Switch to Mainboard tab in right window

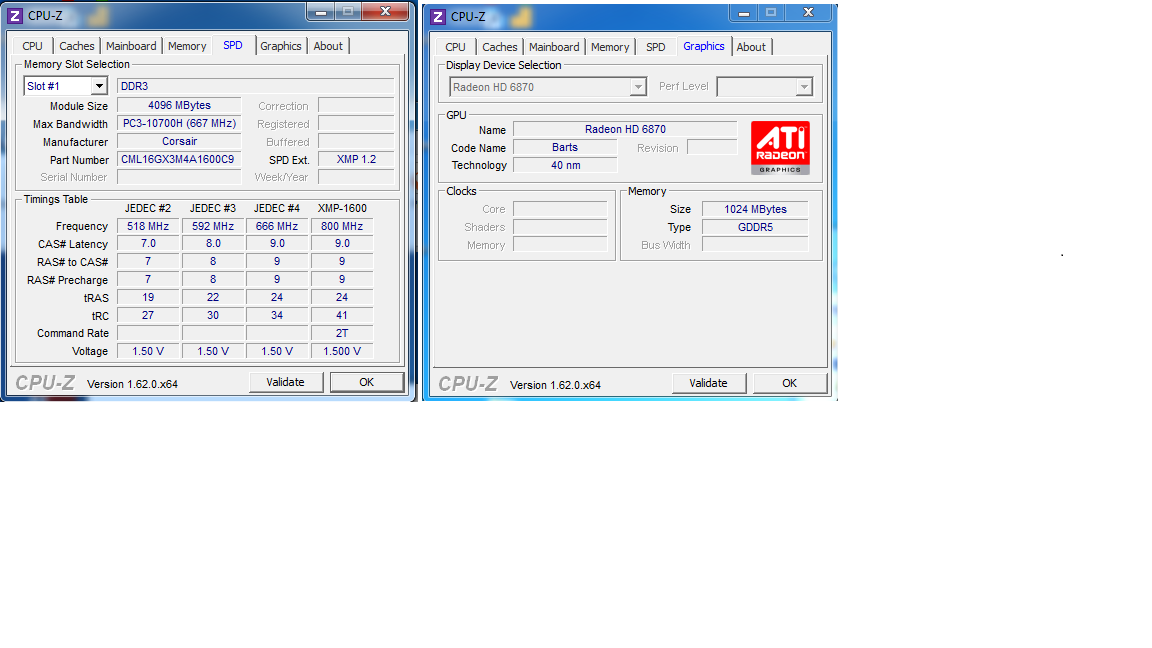point(554,46)
